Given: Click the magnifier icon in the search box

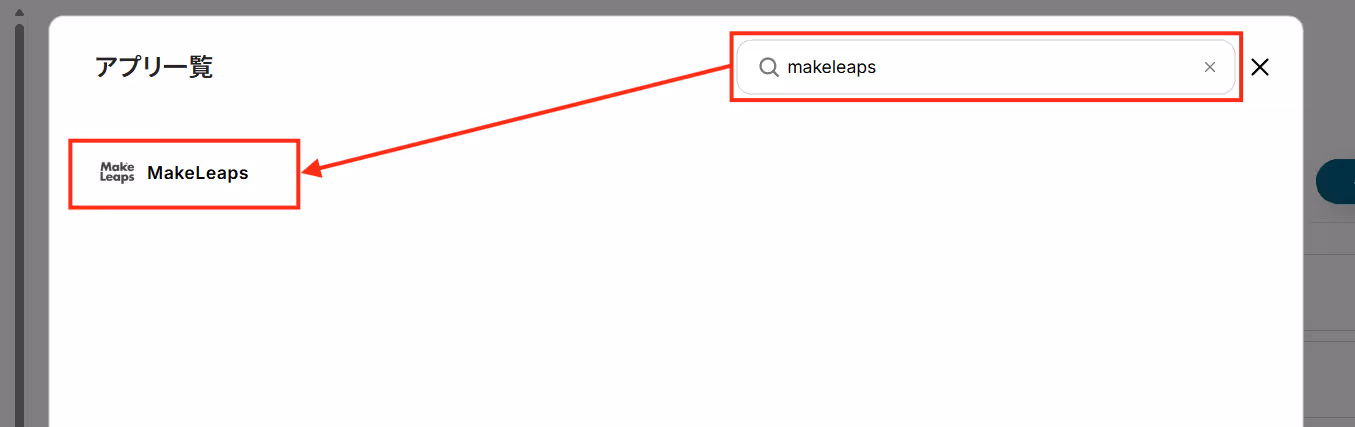Looking at the screenshot, I should click(768, 67).
